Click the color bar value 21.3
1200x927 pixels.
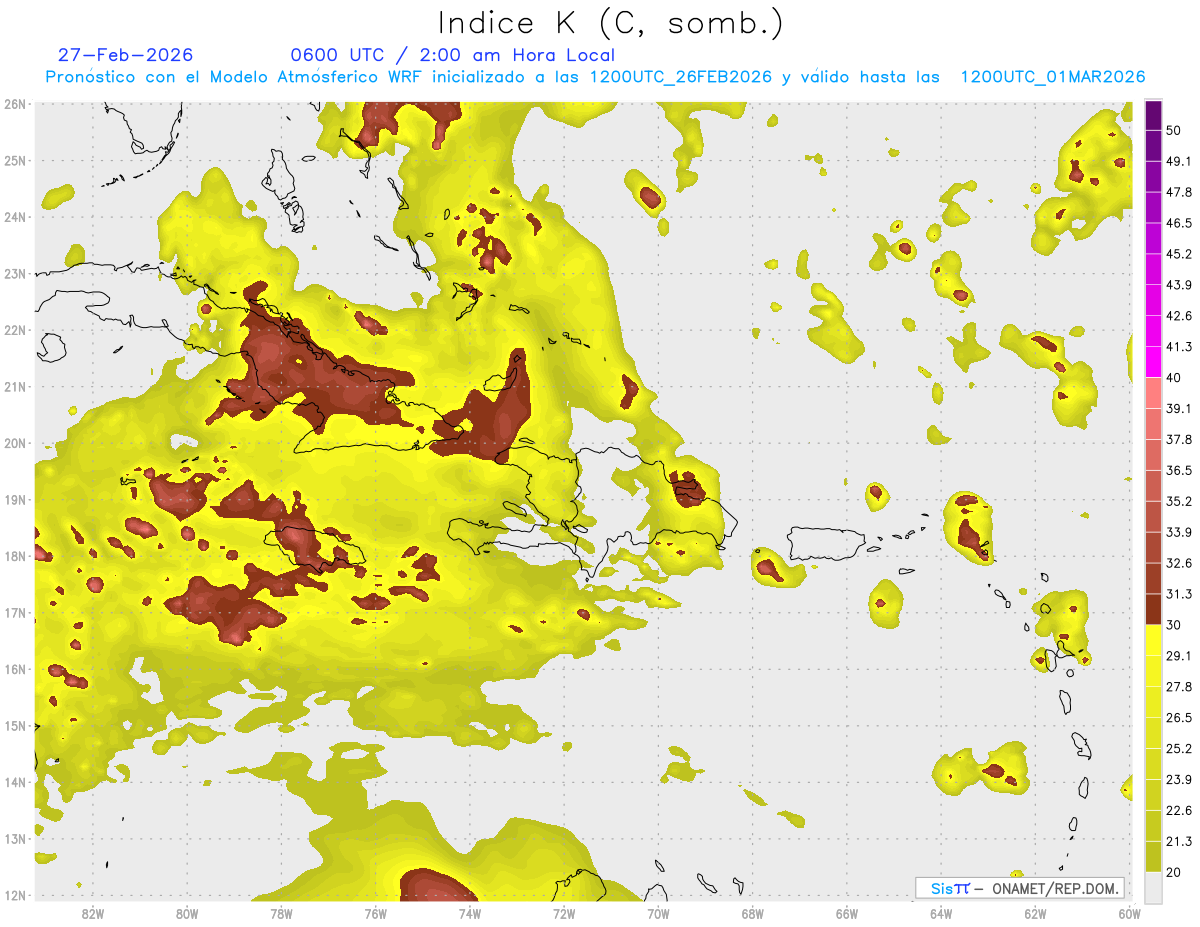click(1179, 842)
